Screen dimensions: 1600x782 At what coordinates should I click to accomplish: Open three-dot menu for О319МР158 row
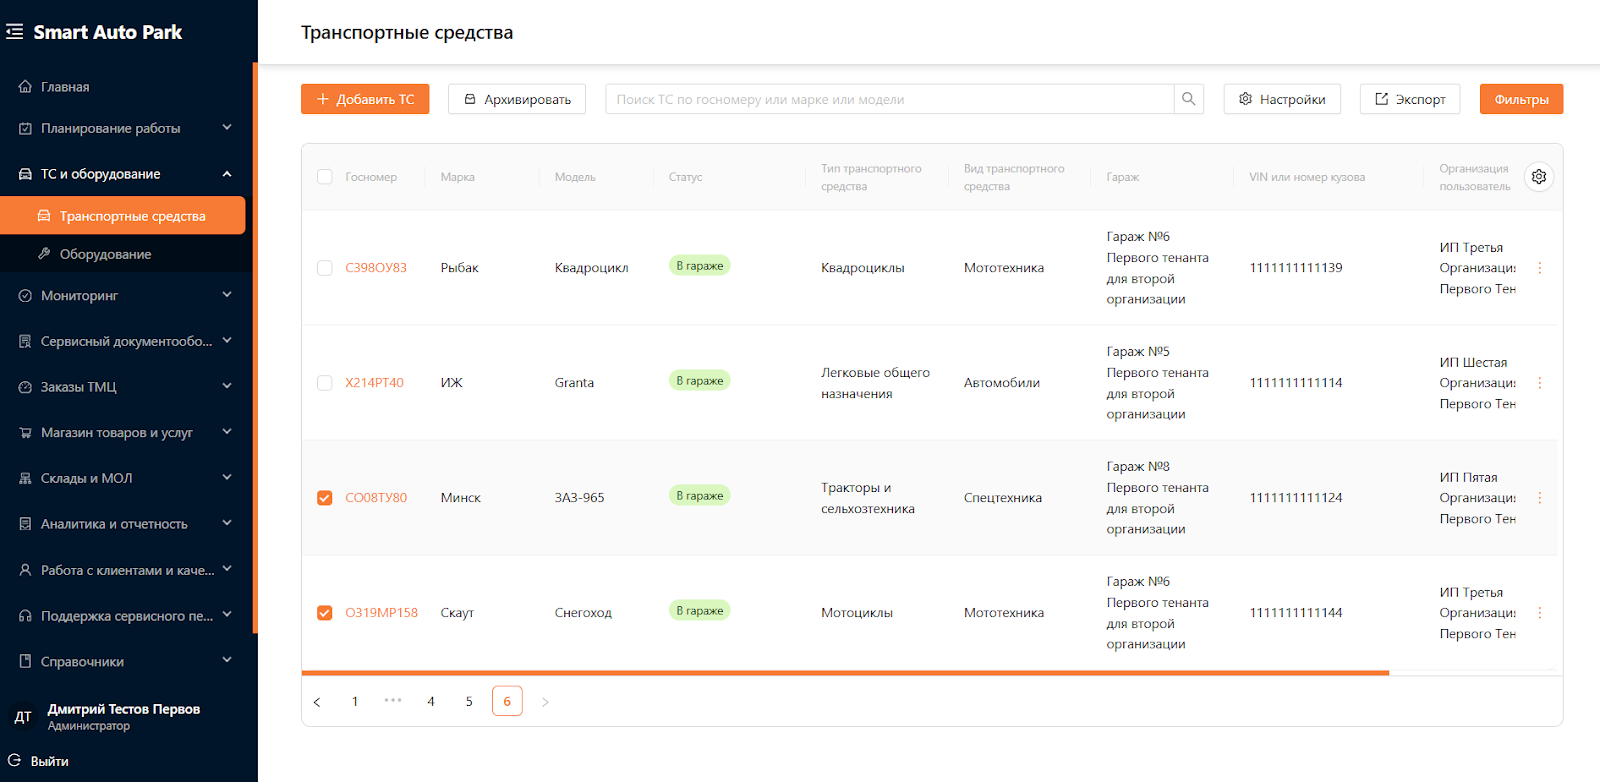[x=1539, y=613]
